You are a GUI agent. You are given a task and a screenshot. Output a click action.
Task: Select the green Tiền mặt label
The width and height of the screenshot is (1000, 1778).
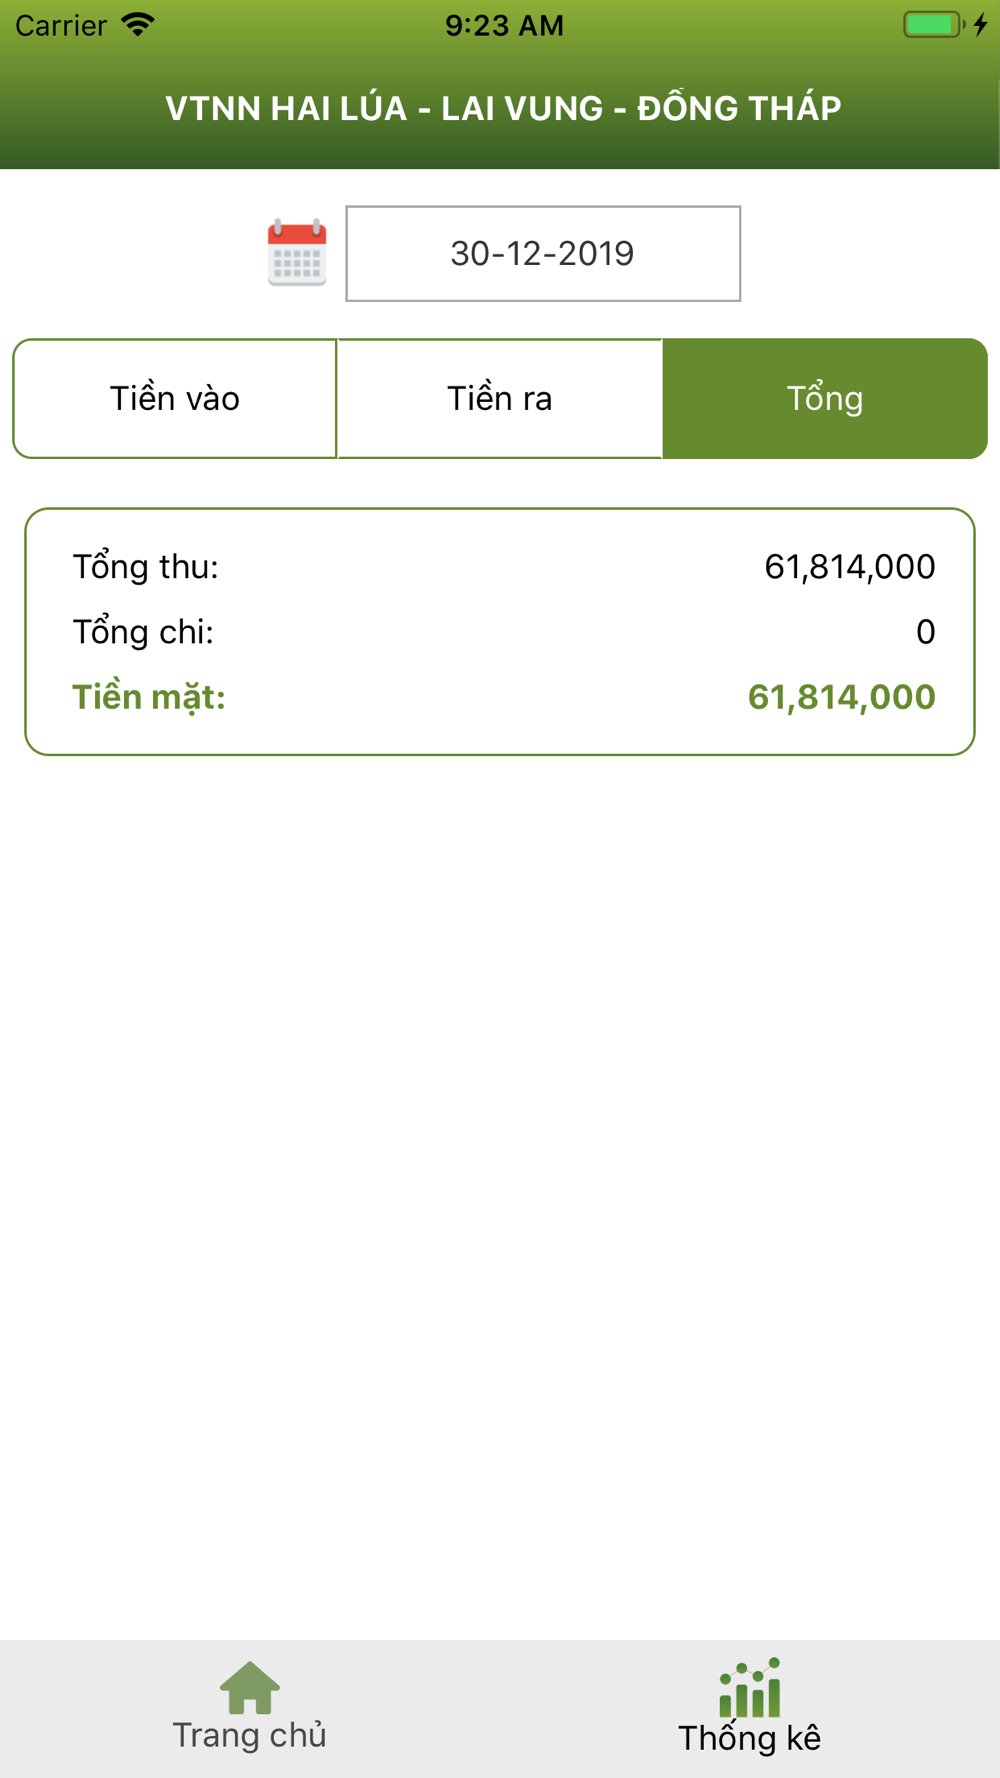[x=149, y=697]
